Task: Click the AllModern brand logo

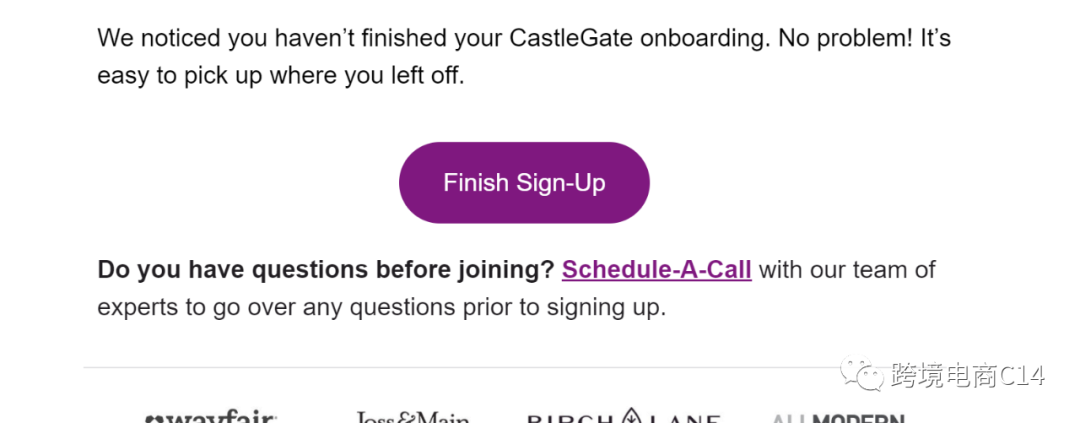Action: coord(838,418)
